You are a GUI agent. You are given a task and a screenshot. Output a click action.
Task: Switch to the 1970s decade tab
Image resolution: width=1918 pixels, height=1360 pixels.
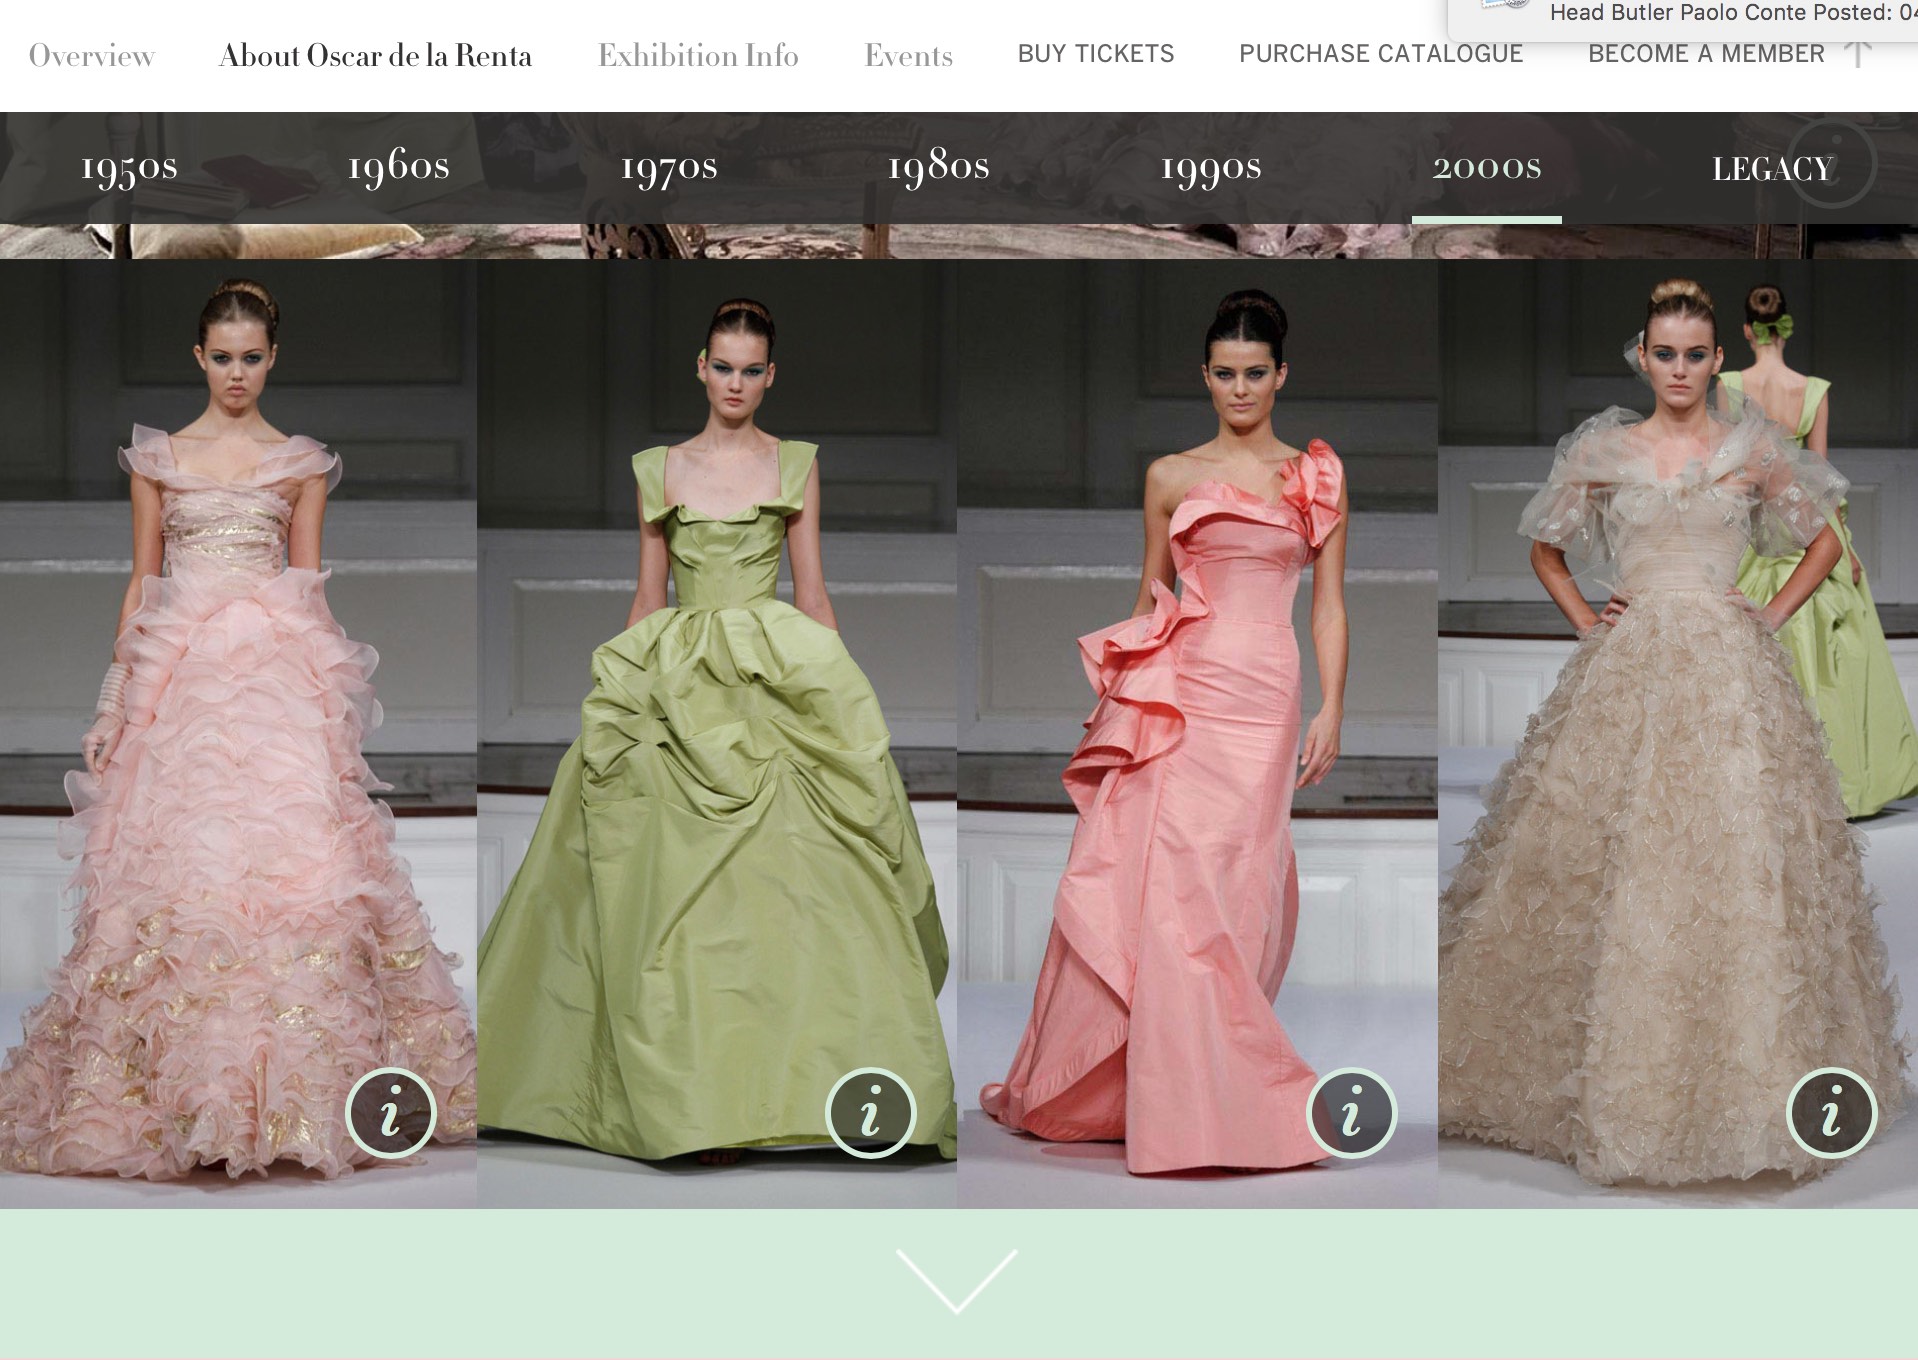click(x=668, y=167)
